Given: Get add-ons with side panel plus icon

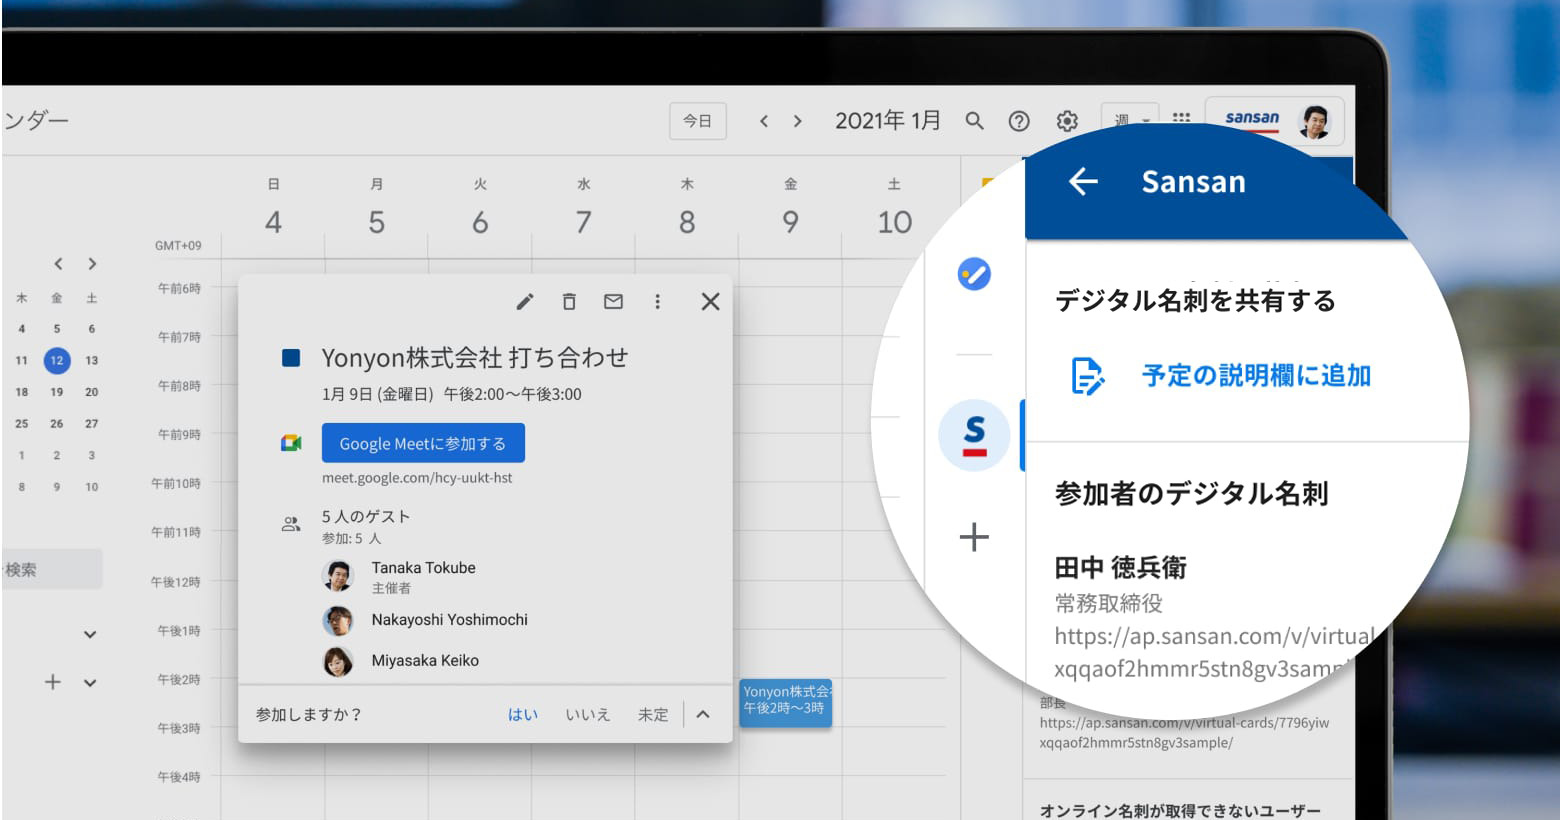Looking at the screenshot, I should click(x=974, y=537).
